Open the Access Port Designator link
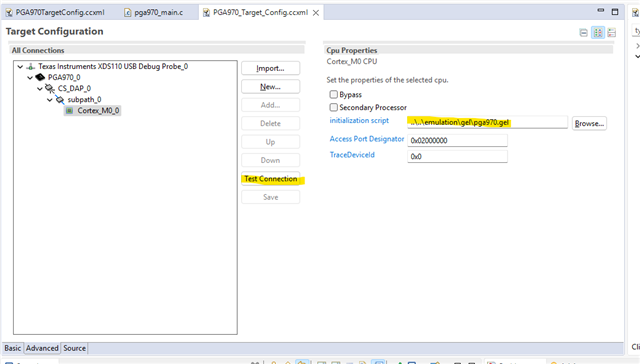 click(367, 139)
